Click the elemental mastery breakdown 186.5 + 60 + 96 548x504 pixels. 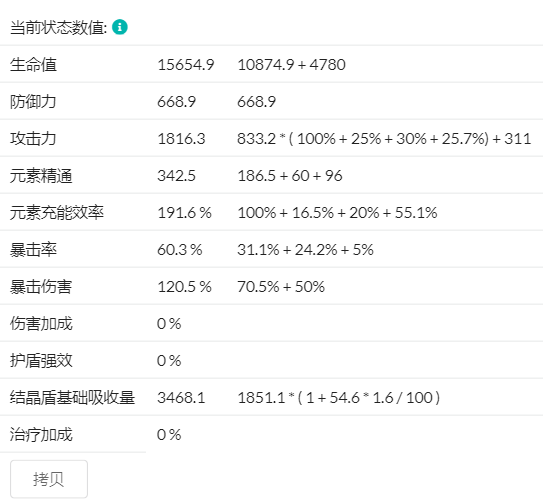290,176
